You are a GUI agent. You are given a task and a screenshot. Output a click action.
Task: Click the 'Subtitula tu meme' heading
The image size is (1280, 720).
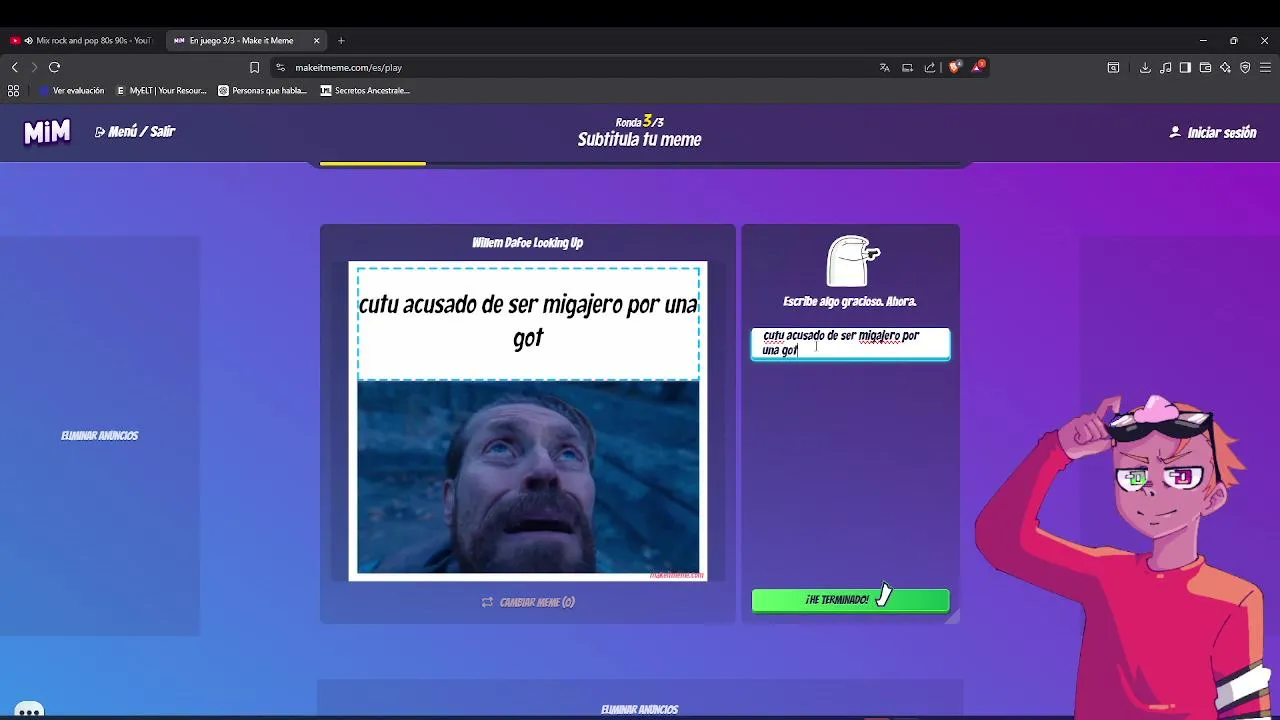(639, 140)
